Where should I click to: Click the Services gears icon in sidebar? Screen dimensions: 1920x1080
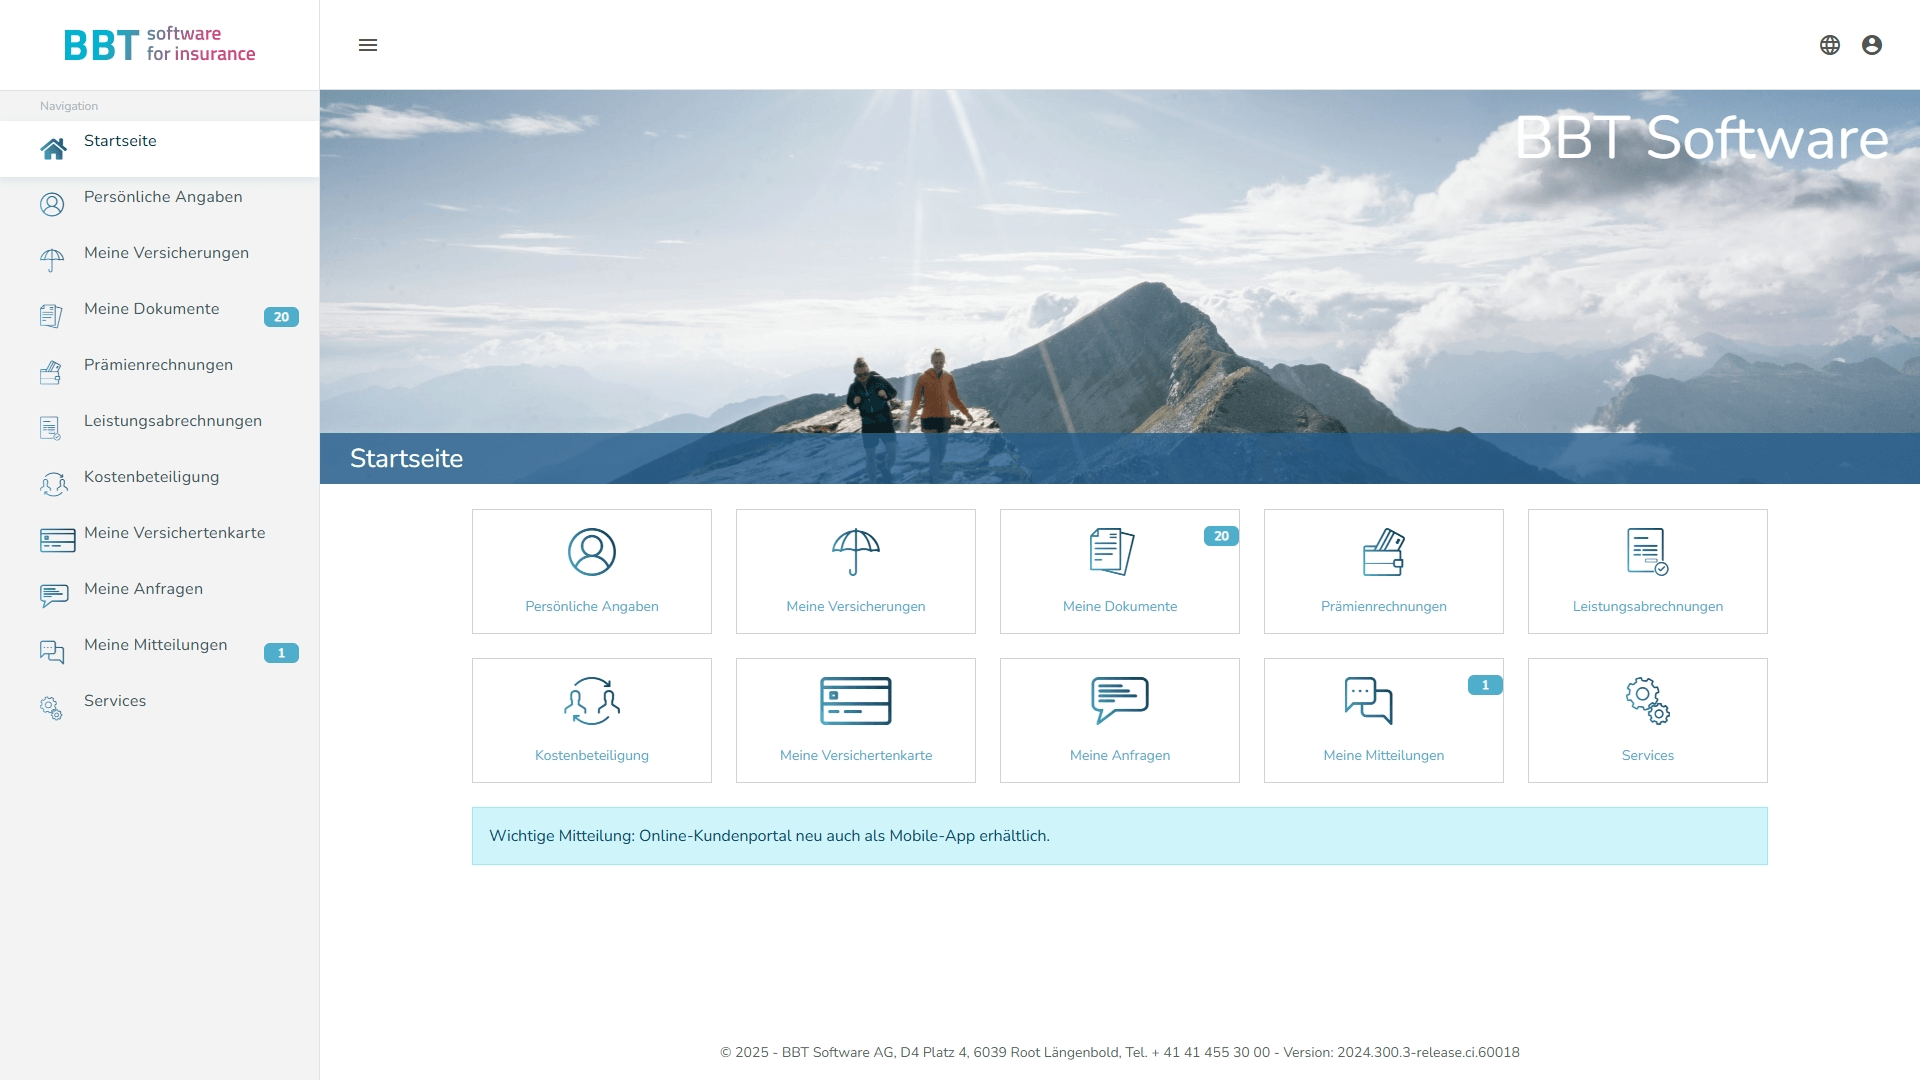[x=51, y=708]
